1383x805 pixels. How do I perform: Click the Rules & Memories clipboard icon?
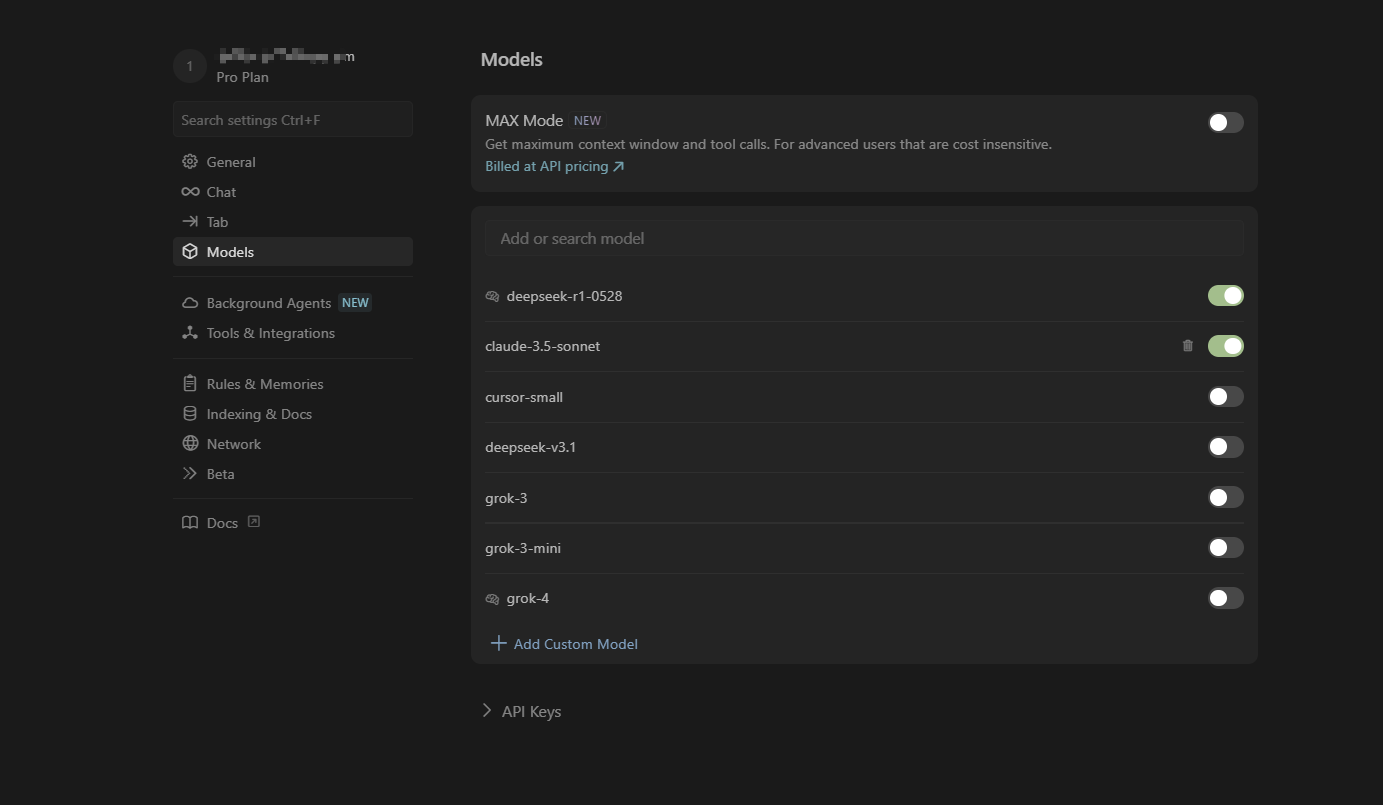pos(190,384)
